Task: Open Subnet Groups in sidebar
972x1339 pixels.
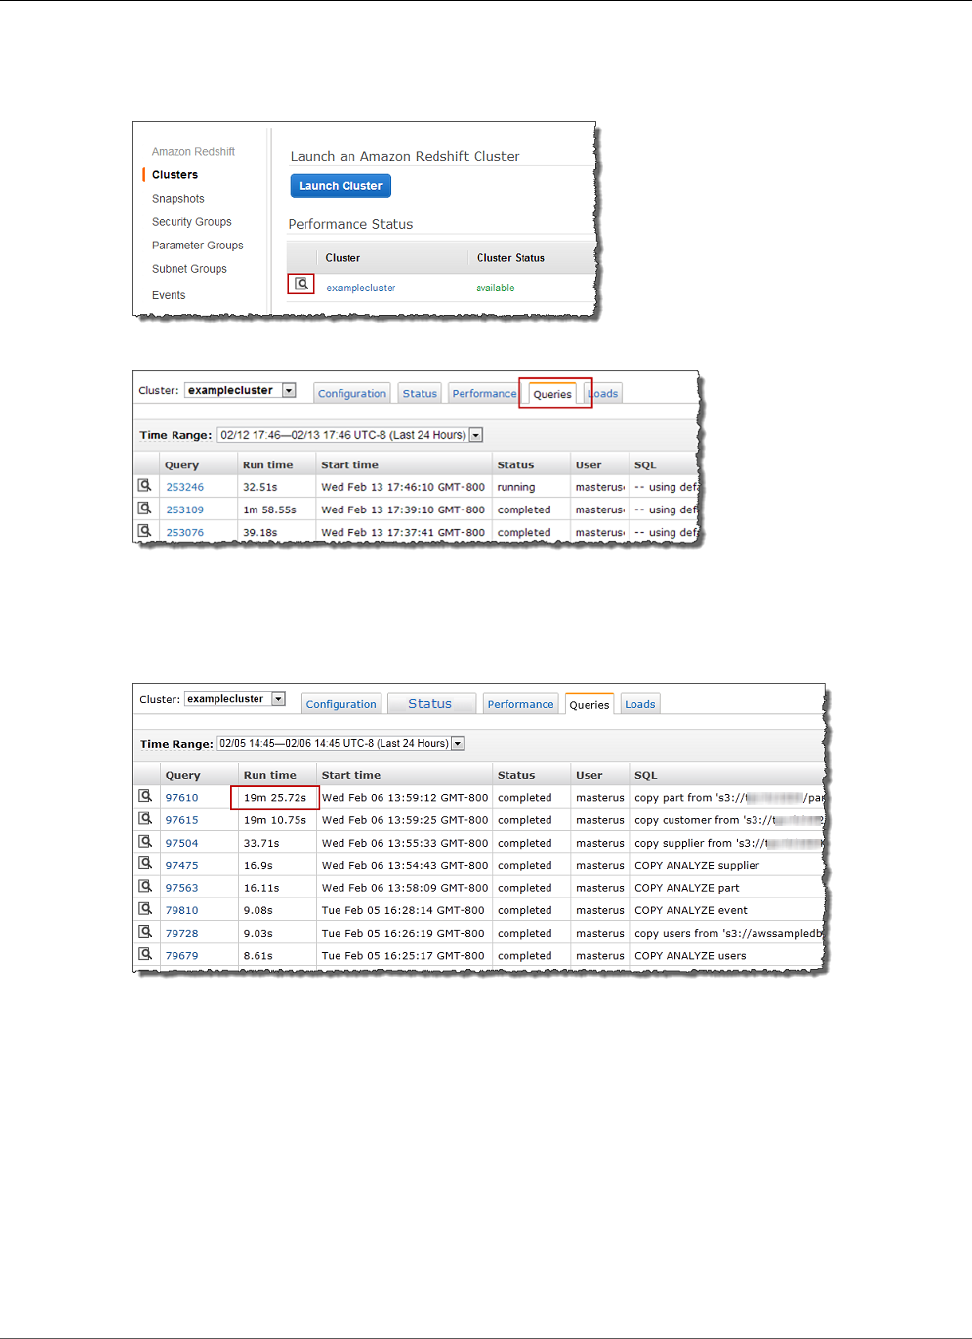Action: (x=189, y=269)
